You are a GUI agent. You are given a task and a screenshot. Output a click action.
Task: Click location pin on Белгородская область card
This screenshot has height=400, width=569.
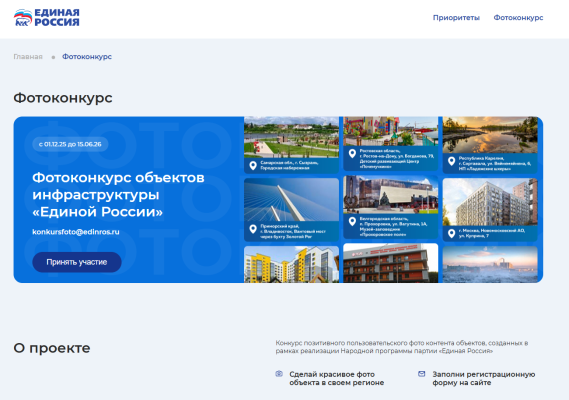tap(352, 221)
